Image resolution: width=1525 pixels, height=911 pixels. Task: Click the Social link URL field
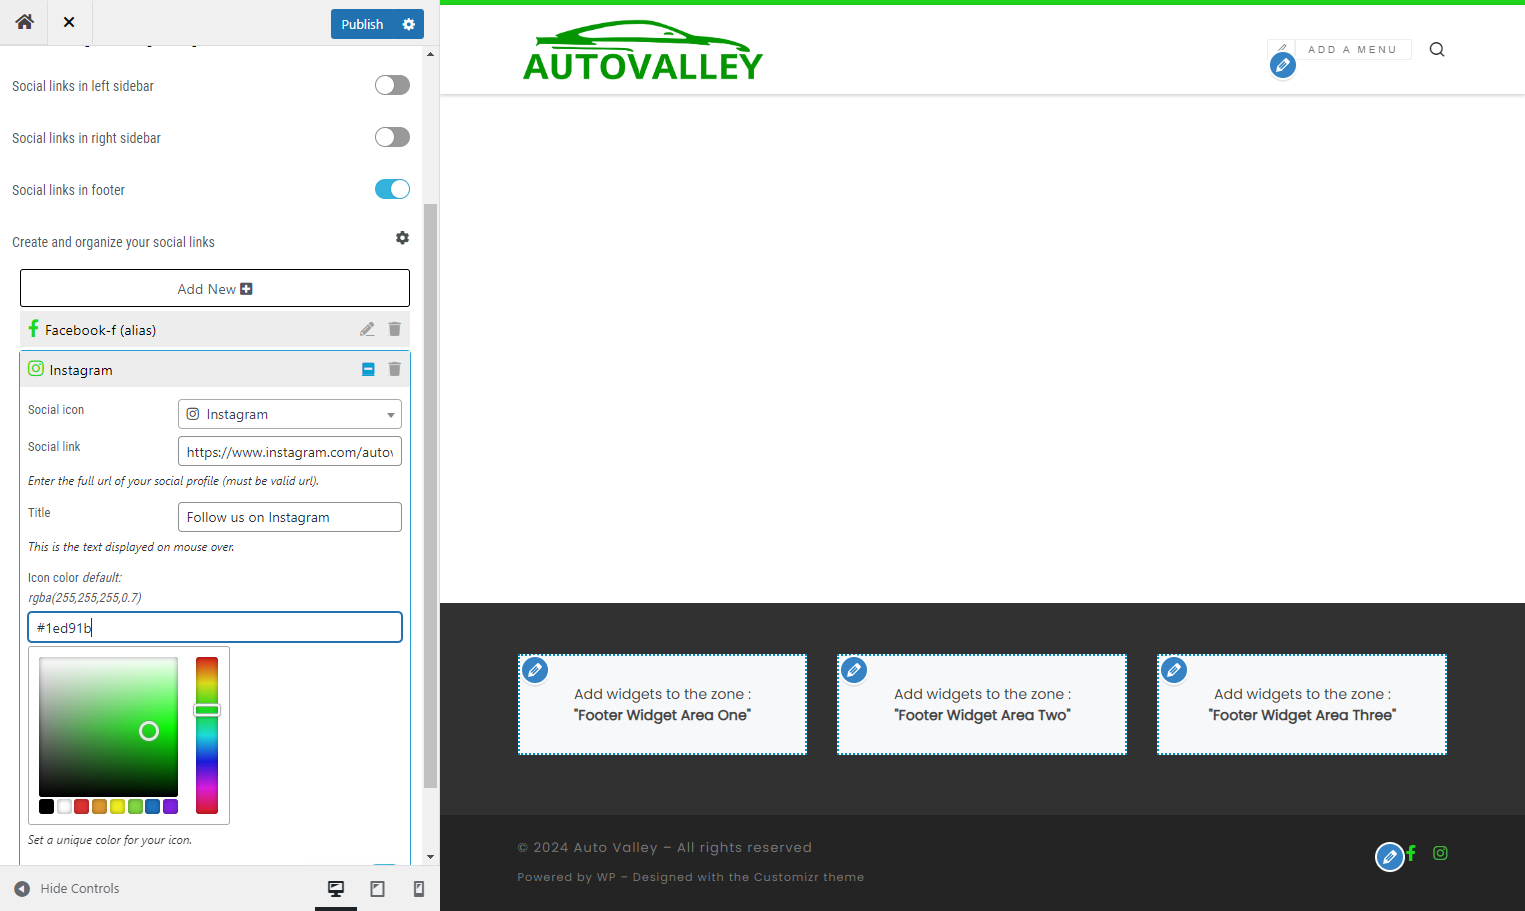coord(290,451)
